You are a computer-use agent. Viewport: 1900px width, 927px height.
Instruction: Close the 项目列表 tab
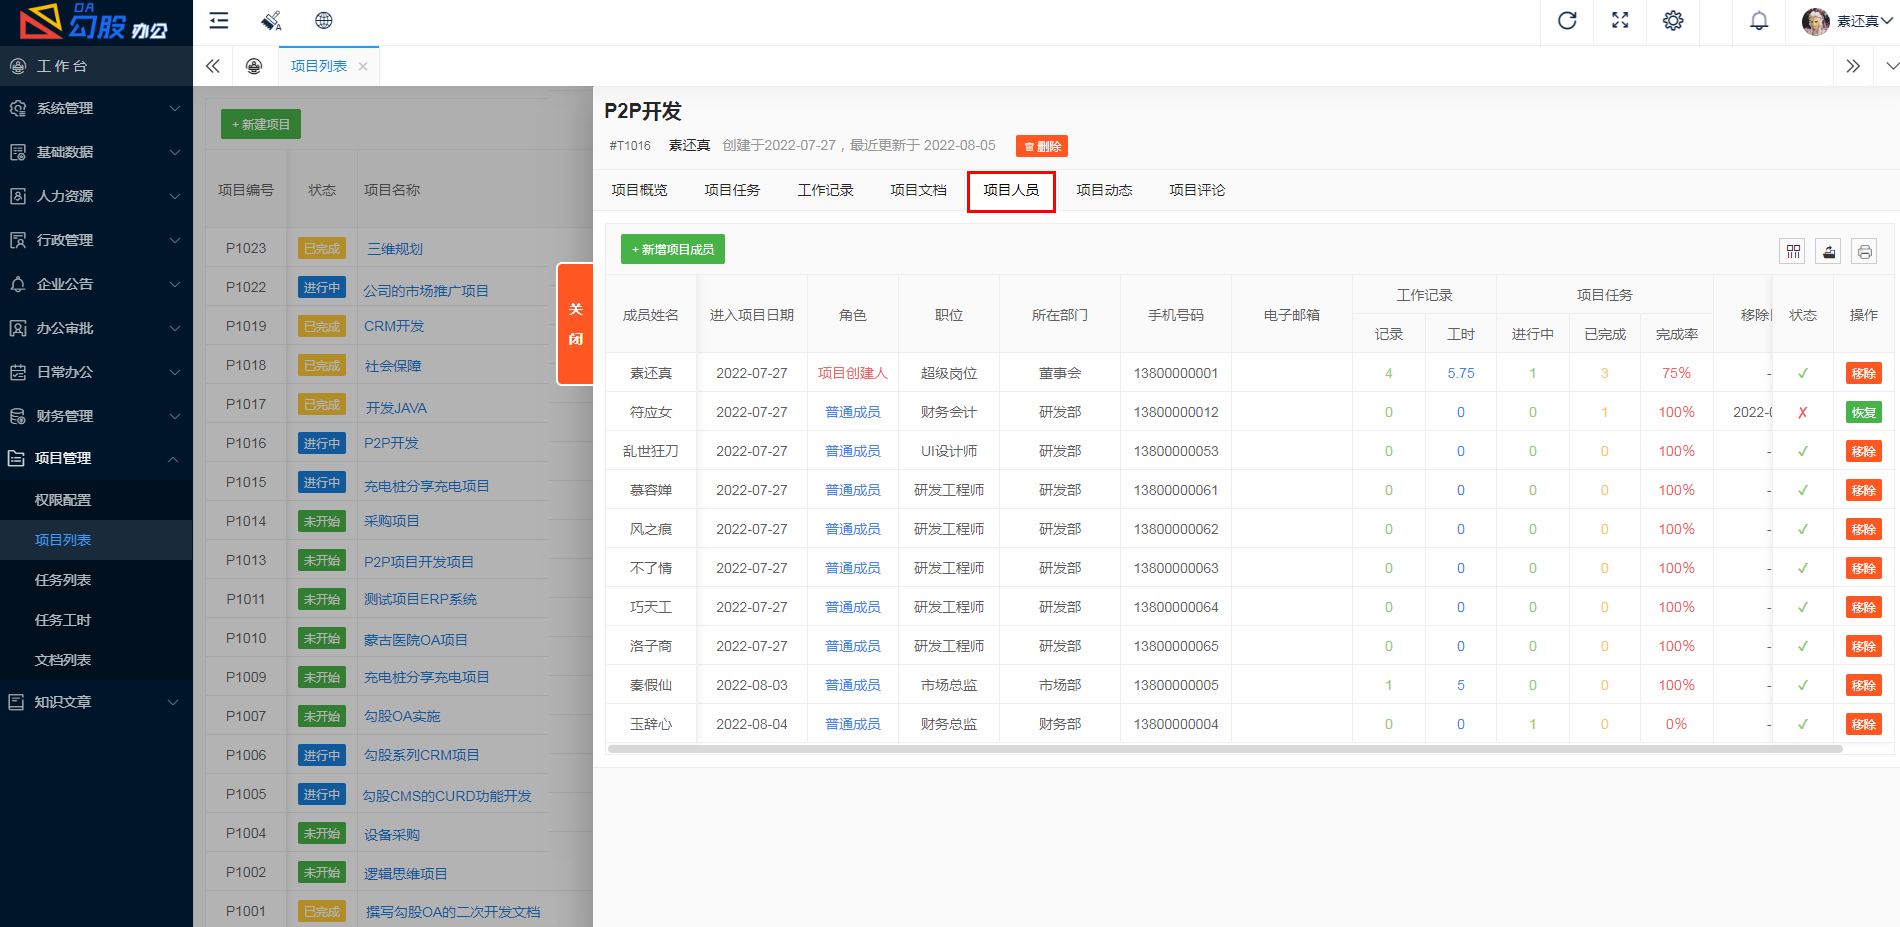pyautogui.click(x=363, y=66)
